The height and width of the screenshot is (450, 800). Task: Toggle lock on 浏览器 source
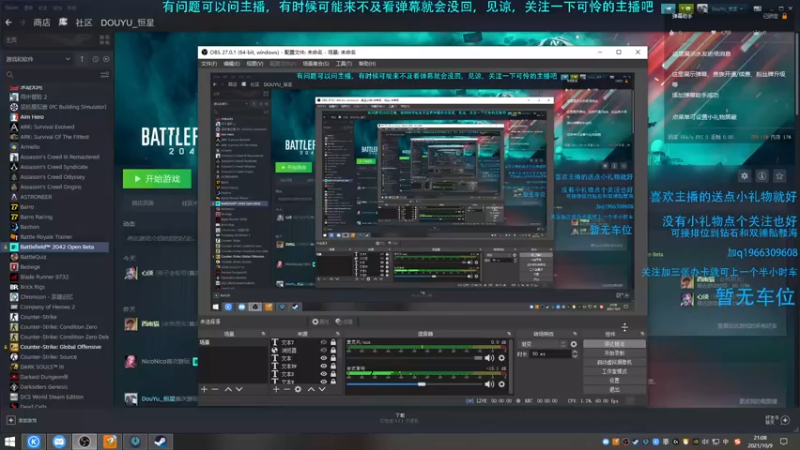[333, 351]
